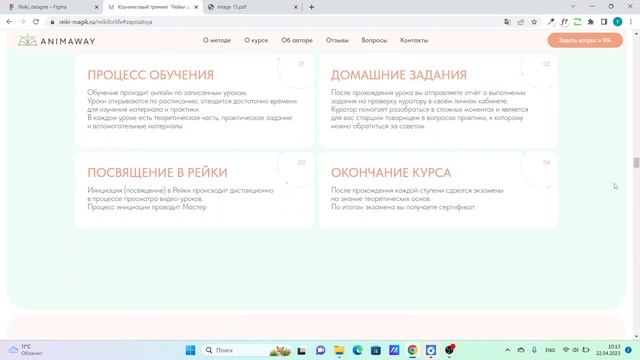Open the notification center badge
Image resolution: width=640 pixels, height=360 pixels.
click(628, 350)
